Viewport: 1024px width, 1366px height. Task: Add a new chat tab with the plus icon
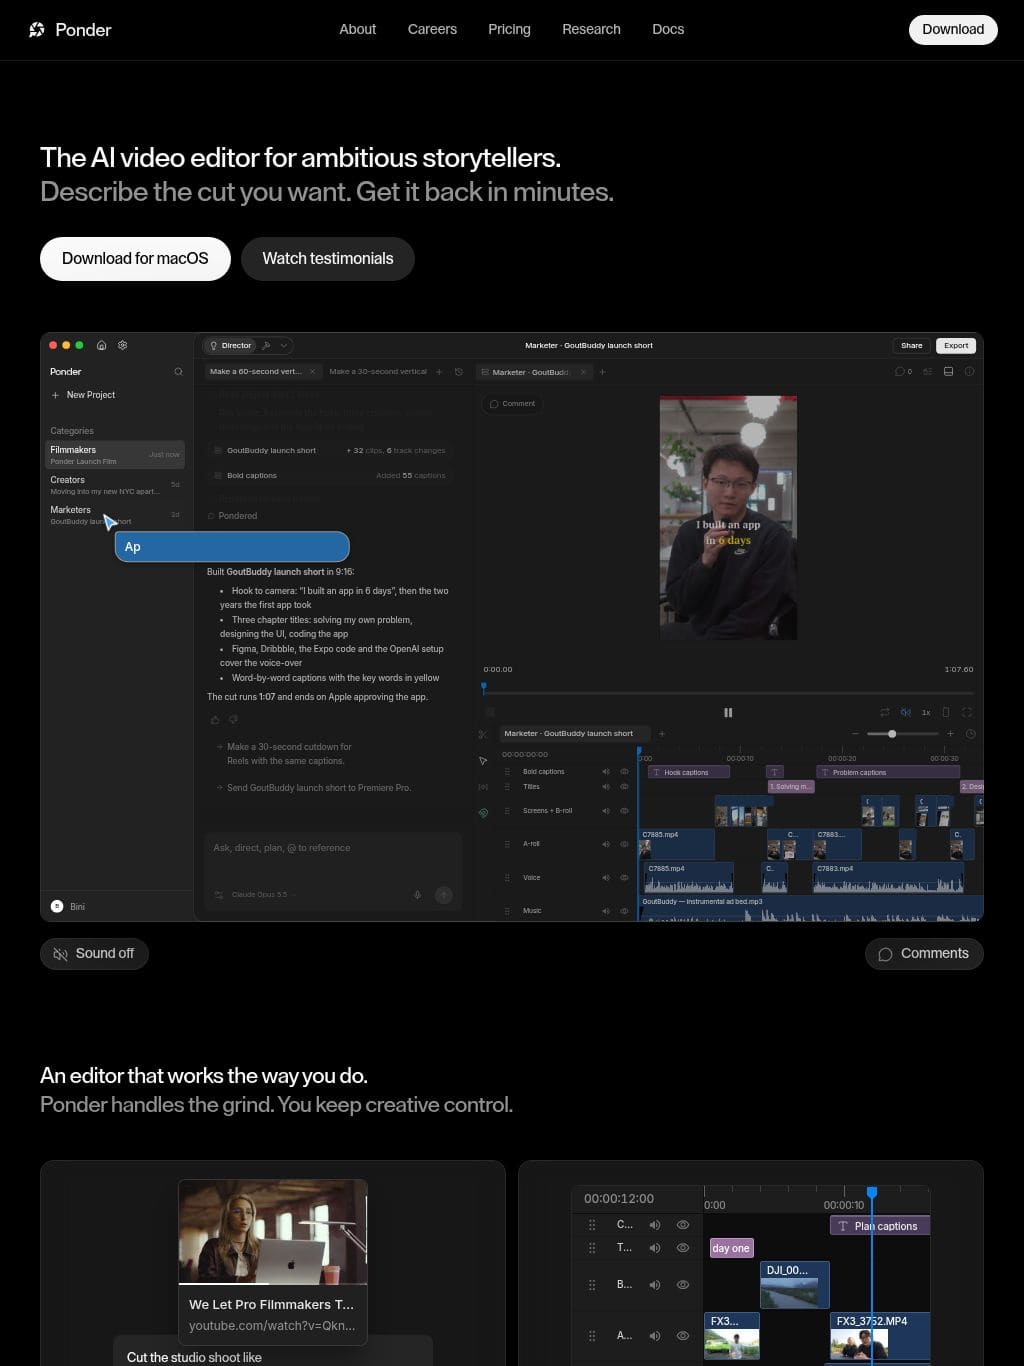[x=439, y=372]
